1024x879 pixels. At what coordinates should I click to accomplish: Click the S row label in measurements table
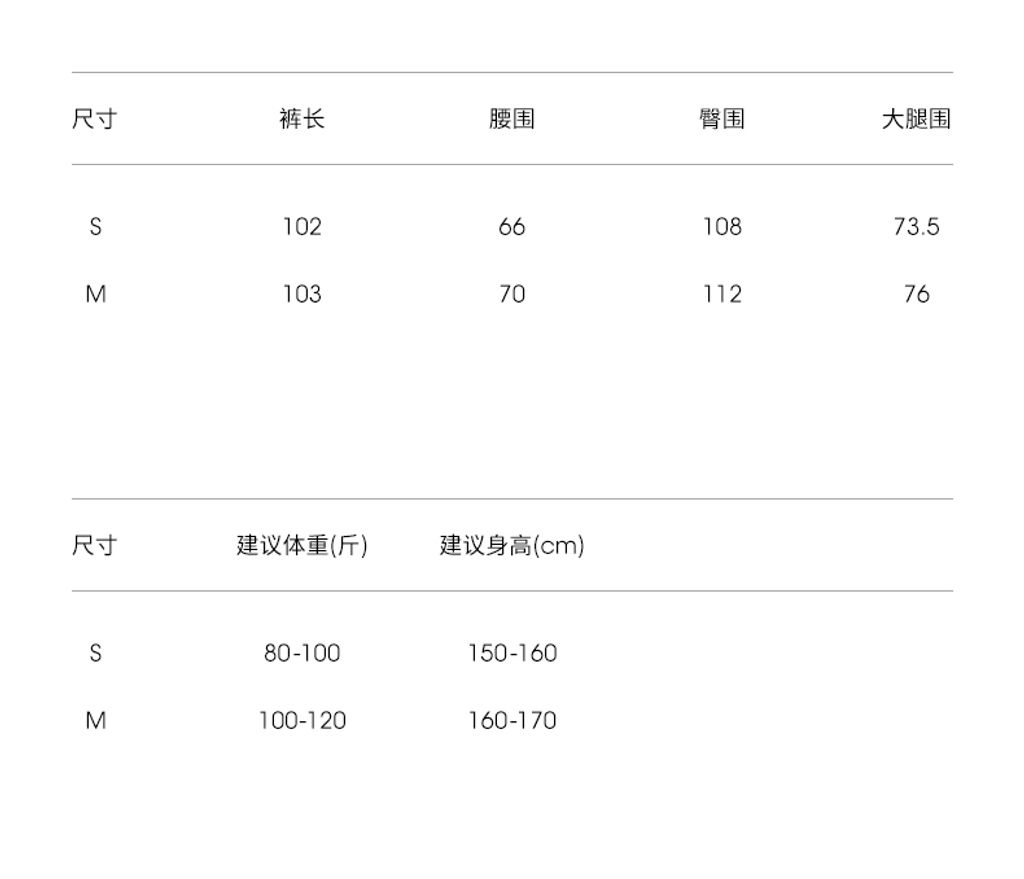click(x=95, y=227)
